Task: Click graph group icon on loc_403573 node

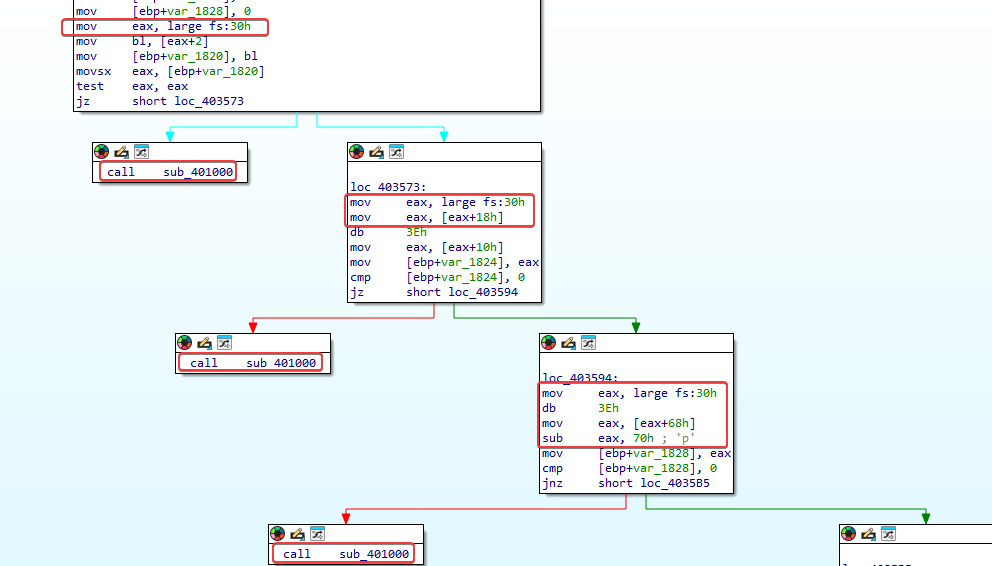Action: tap(396, 152)
